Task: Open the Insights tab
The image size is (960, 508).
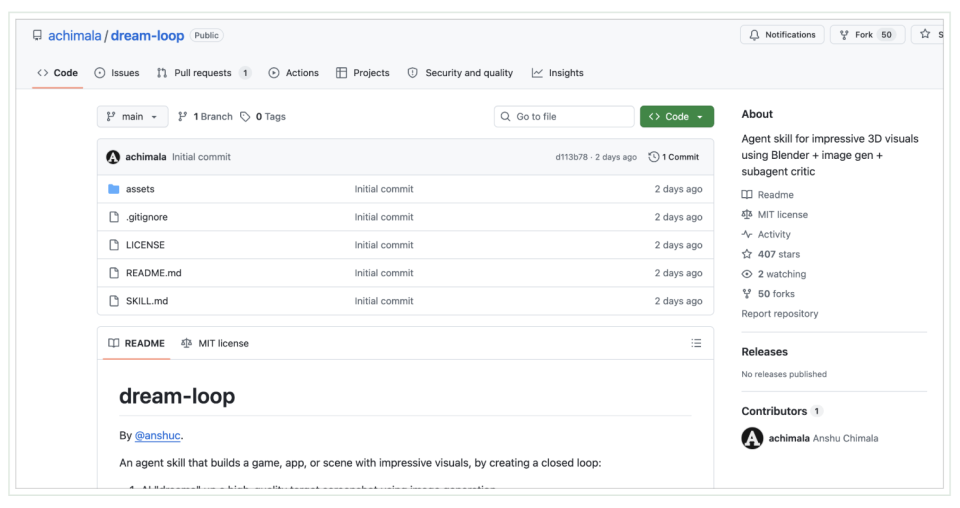Action: coord(558,73)
